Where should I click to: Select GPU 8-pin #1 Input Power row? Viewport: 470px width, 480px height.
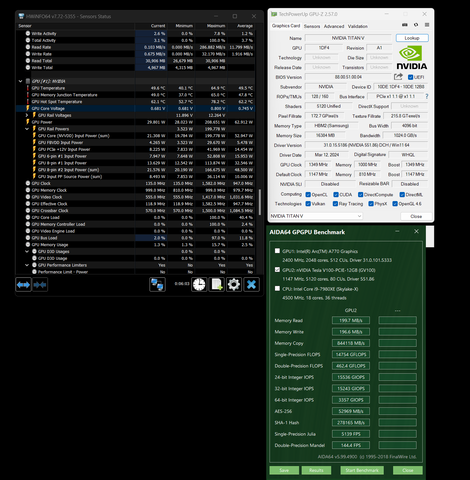pyautogui.click(x=136, y=163)
